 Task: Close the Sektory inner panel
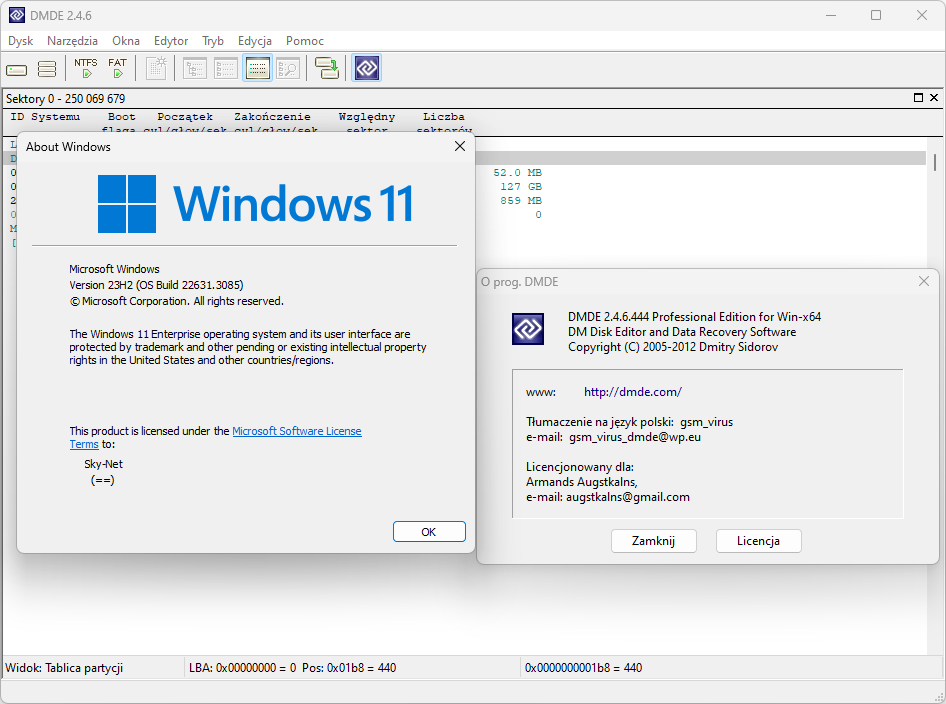pyautogui.click(x=934, y=98)
